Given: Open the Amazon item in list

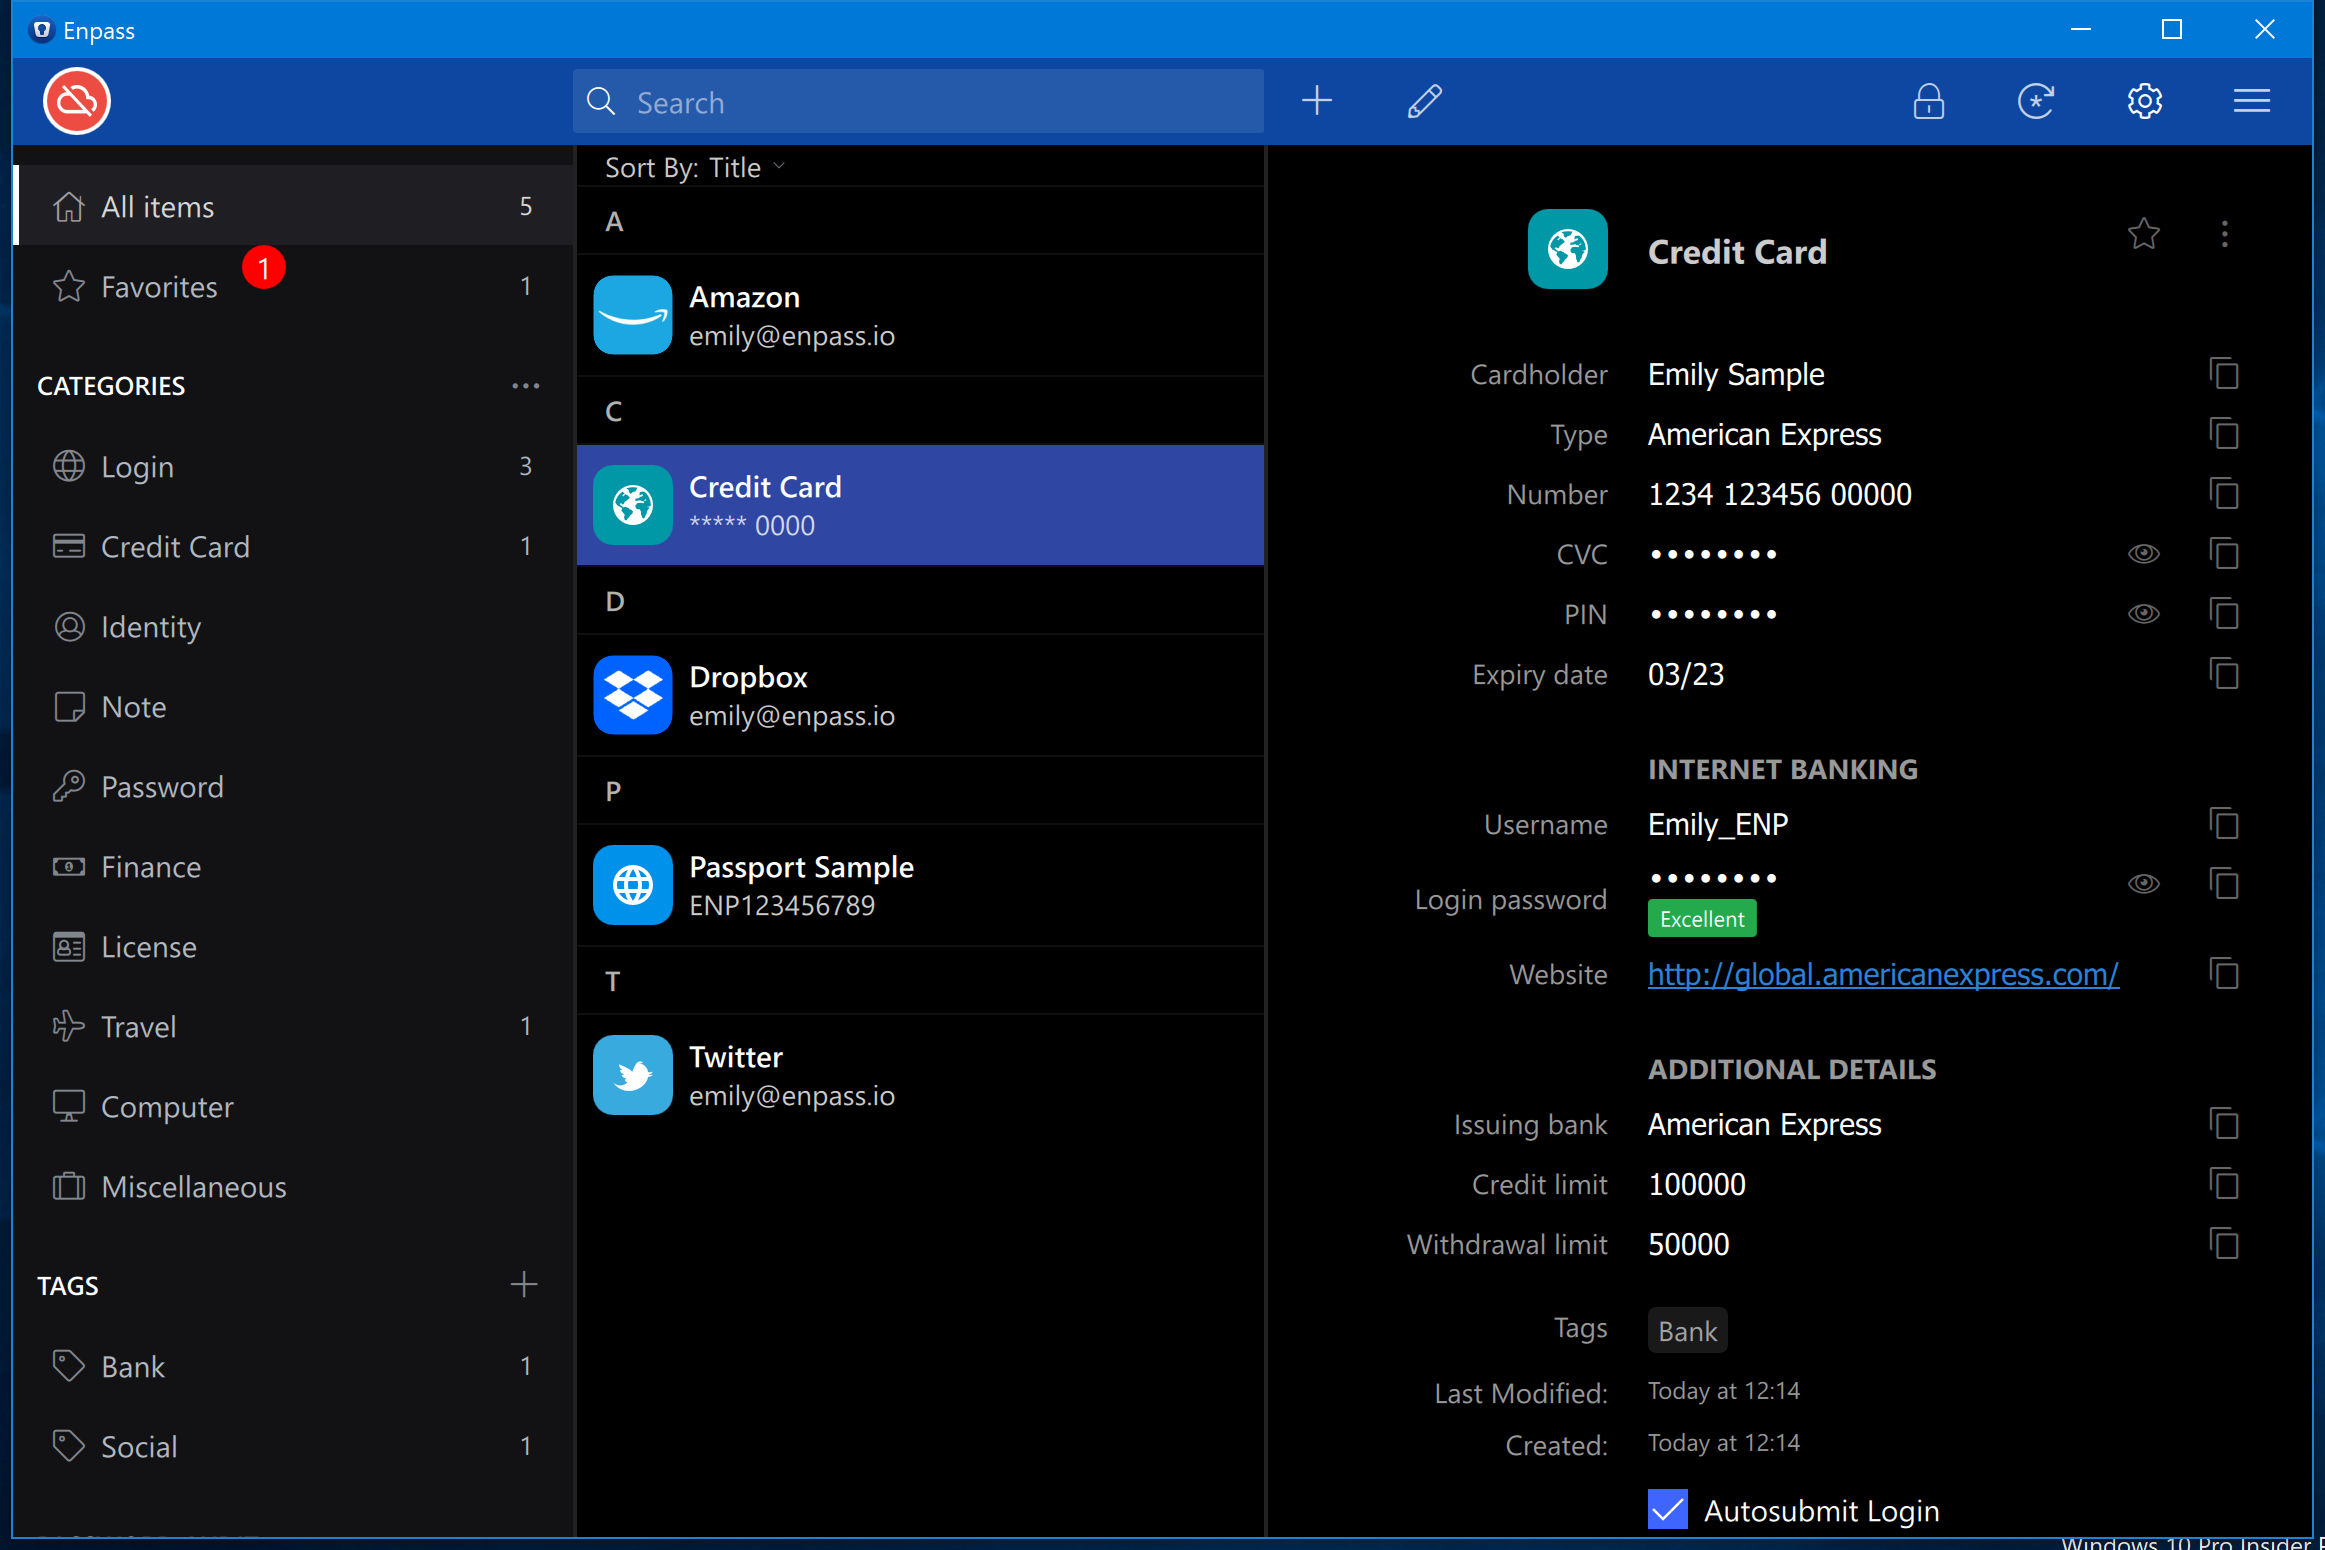Looking at the screenshot, I should point(920,315).
